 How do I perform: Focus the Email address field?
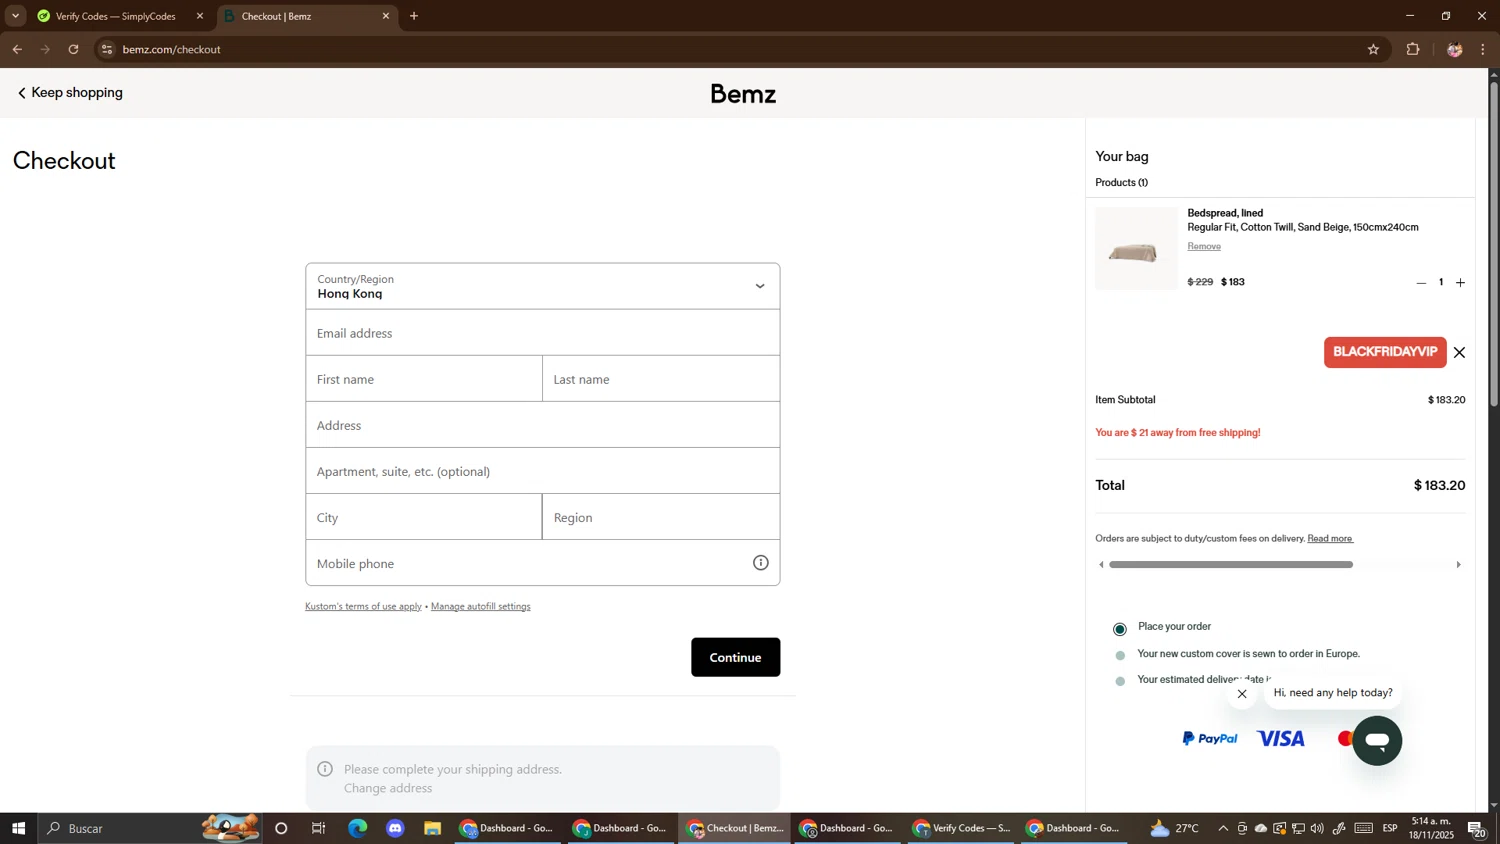tap(543, 333)
